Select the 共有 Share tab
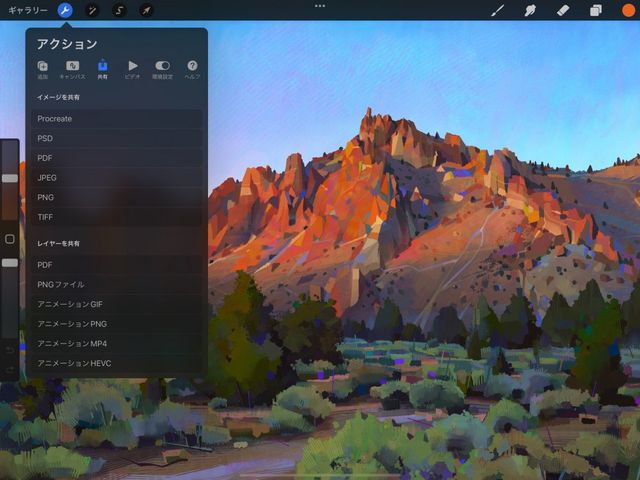The image size is (640, 480). pyautogui.click(x=102, y=70)
